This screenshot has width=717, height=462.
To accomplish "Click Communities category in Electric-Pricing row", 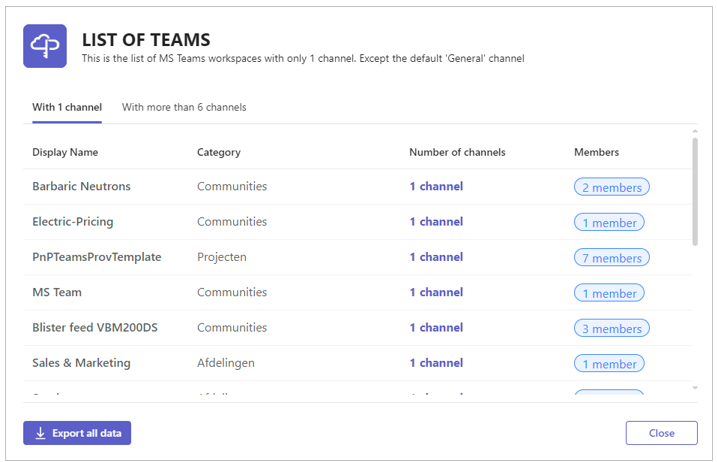I will [x=232, y=221].
